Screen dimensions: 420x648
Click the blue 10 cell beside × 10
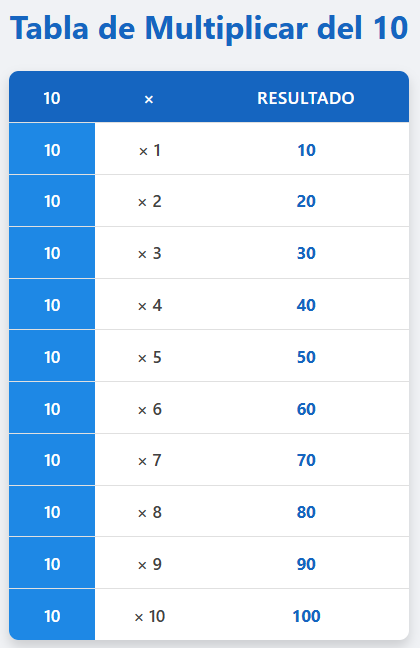coord(52,615)
